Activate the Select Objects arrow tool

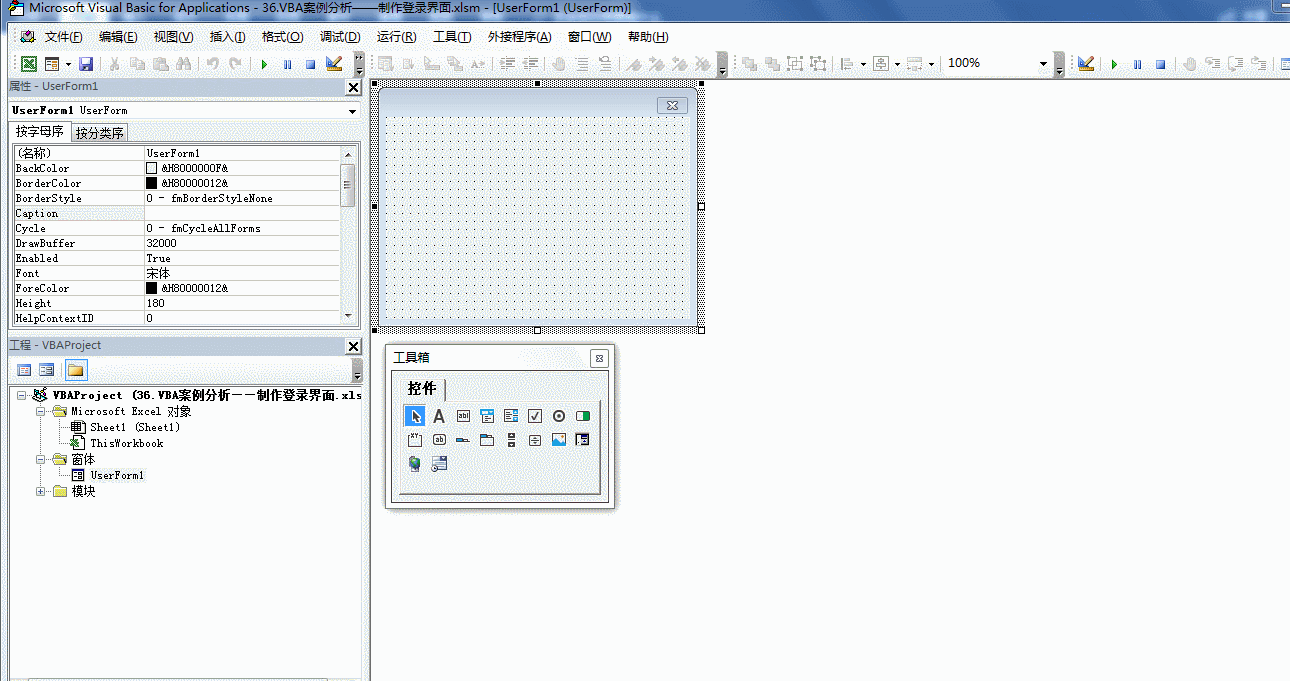[415, 416]
